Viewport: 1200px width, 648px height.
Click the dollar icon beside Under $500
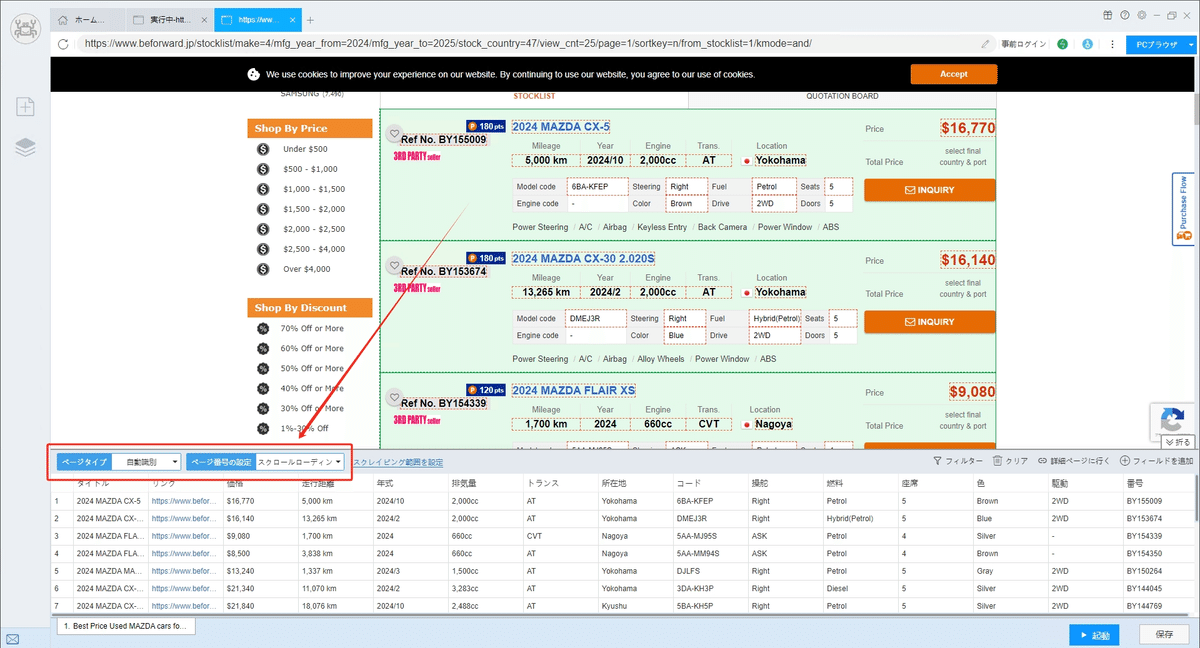point(263,149)
